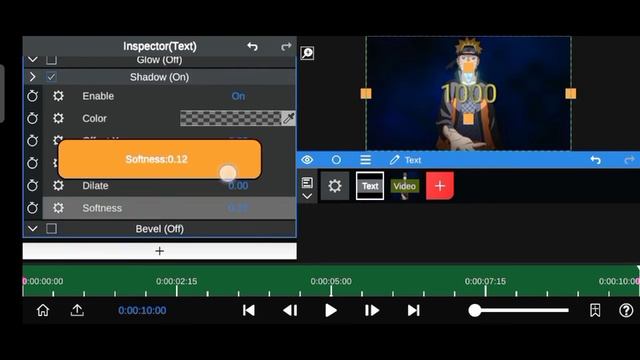Viewport: 640px width, 360px height.
Task: Play the video preview
Action: pos(331,311)
